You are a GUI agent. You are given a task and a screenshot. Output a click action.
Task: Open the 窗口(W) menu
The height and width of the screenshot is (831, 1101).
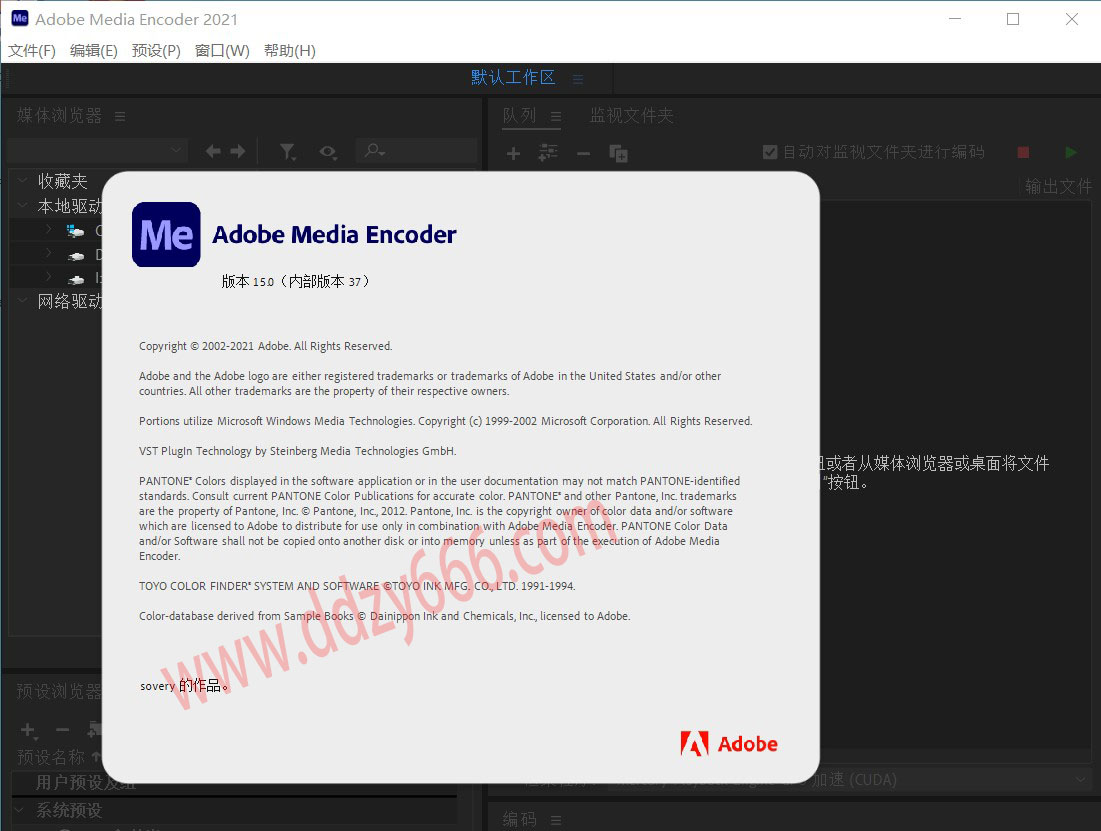click(222, 51)
